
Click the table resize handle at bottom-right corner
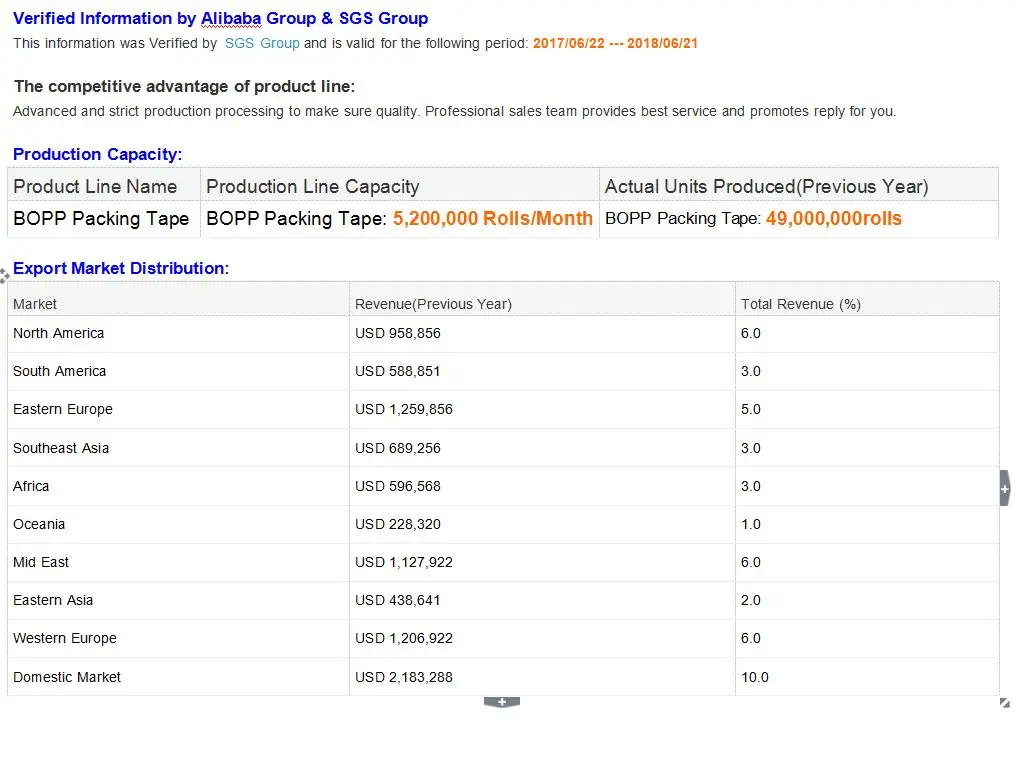point(1004,703)
